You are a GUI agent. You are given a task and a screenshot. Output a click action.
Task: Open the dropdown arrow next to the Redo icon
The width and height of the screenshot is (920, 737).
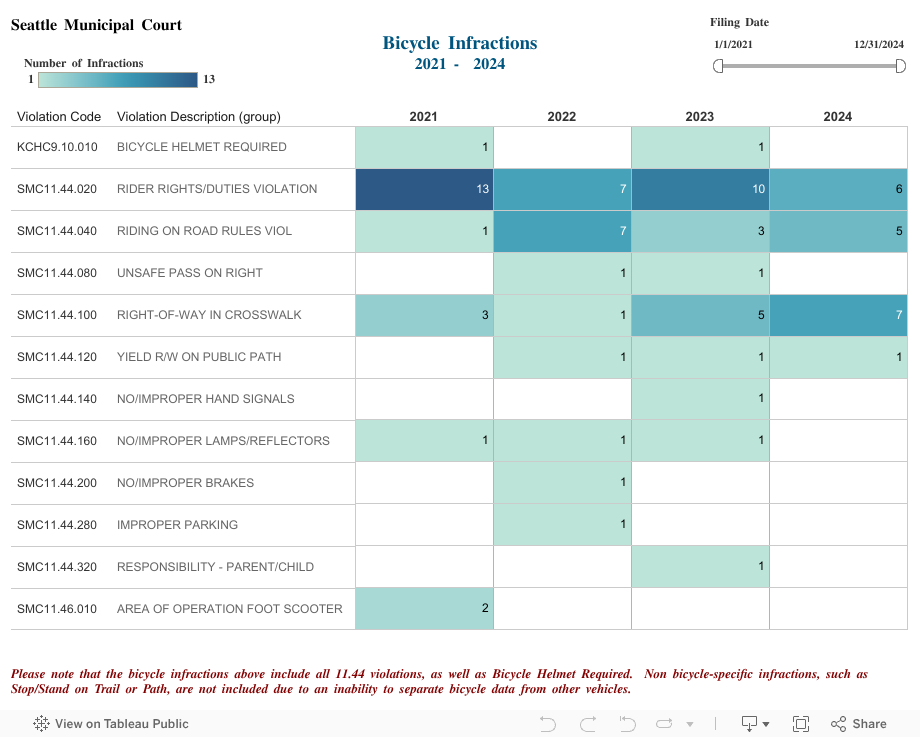(689, 722)
